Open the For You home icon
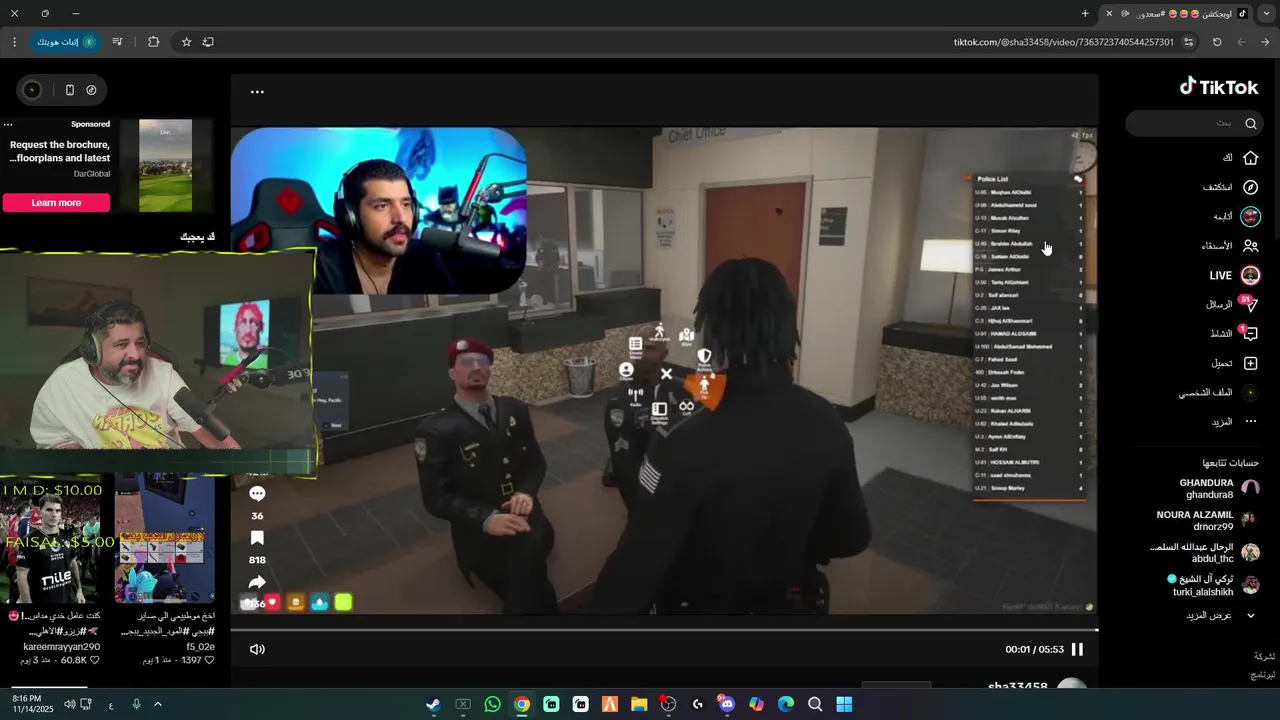 click(x=1250, y=158)
